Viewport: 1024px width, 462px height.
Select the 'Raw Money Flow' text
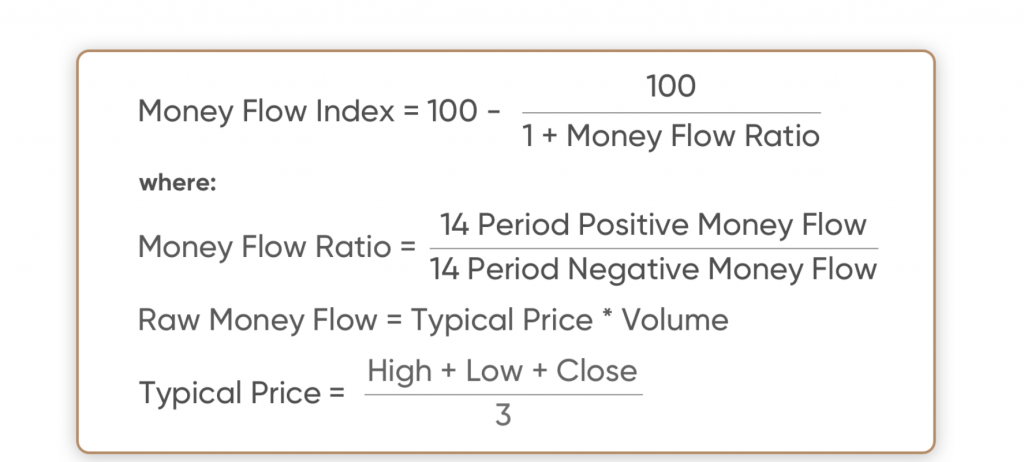point(257,320)
